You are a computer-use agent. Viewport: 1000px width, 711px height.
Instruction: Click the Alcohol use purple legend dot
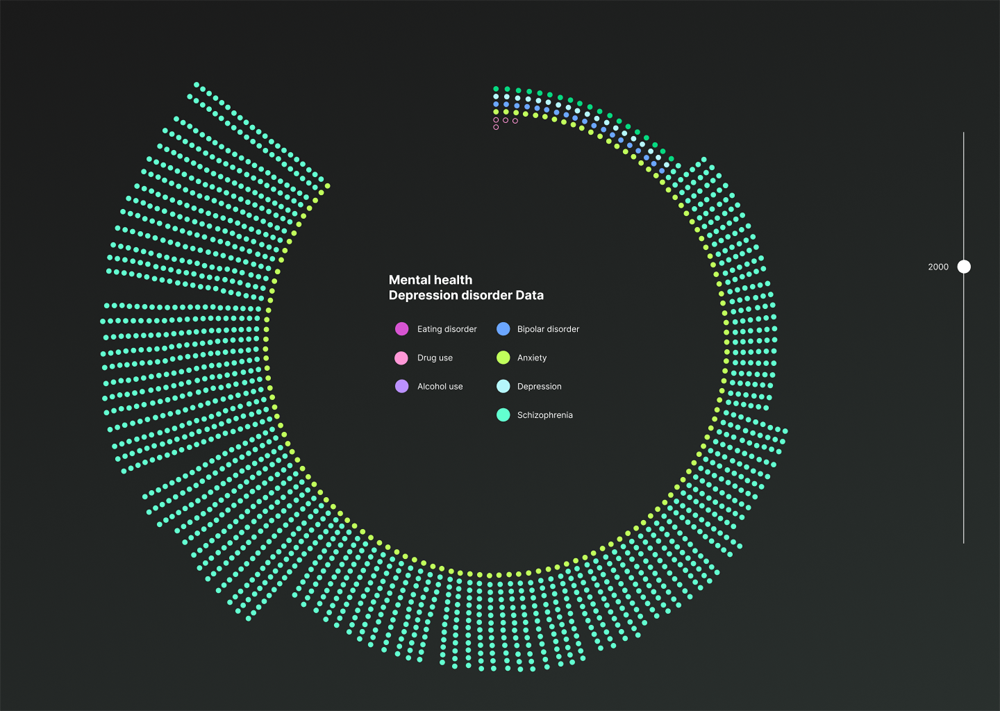coord(402,386)
